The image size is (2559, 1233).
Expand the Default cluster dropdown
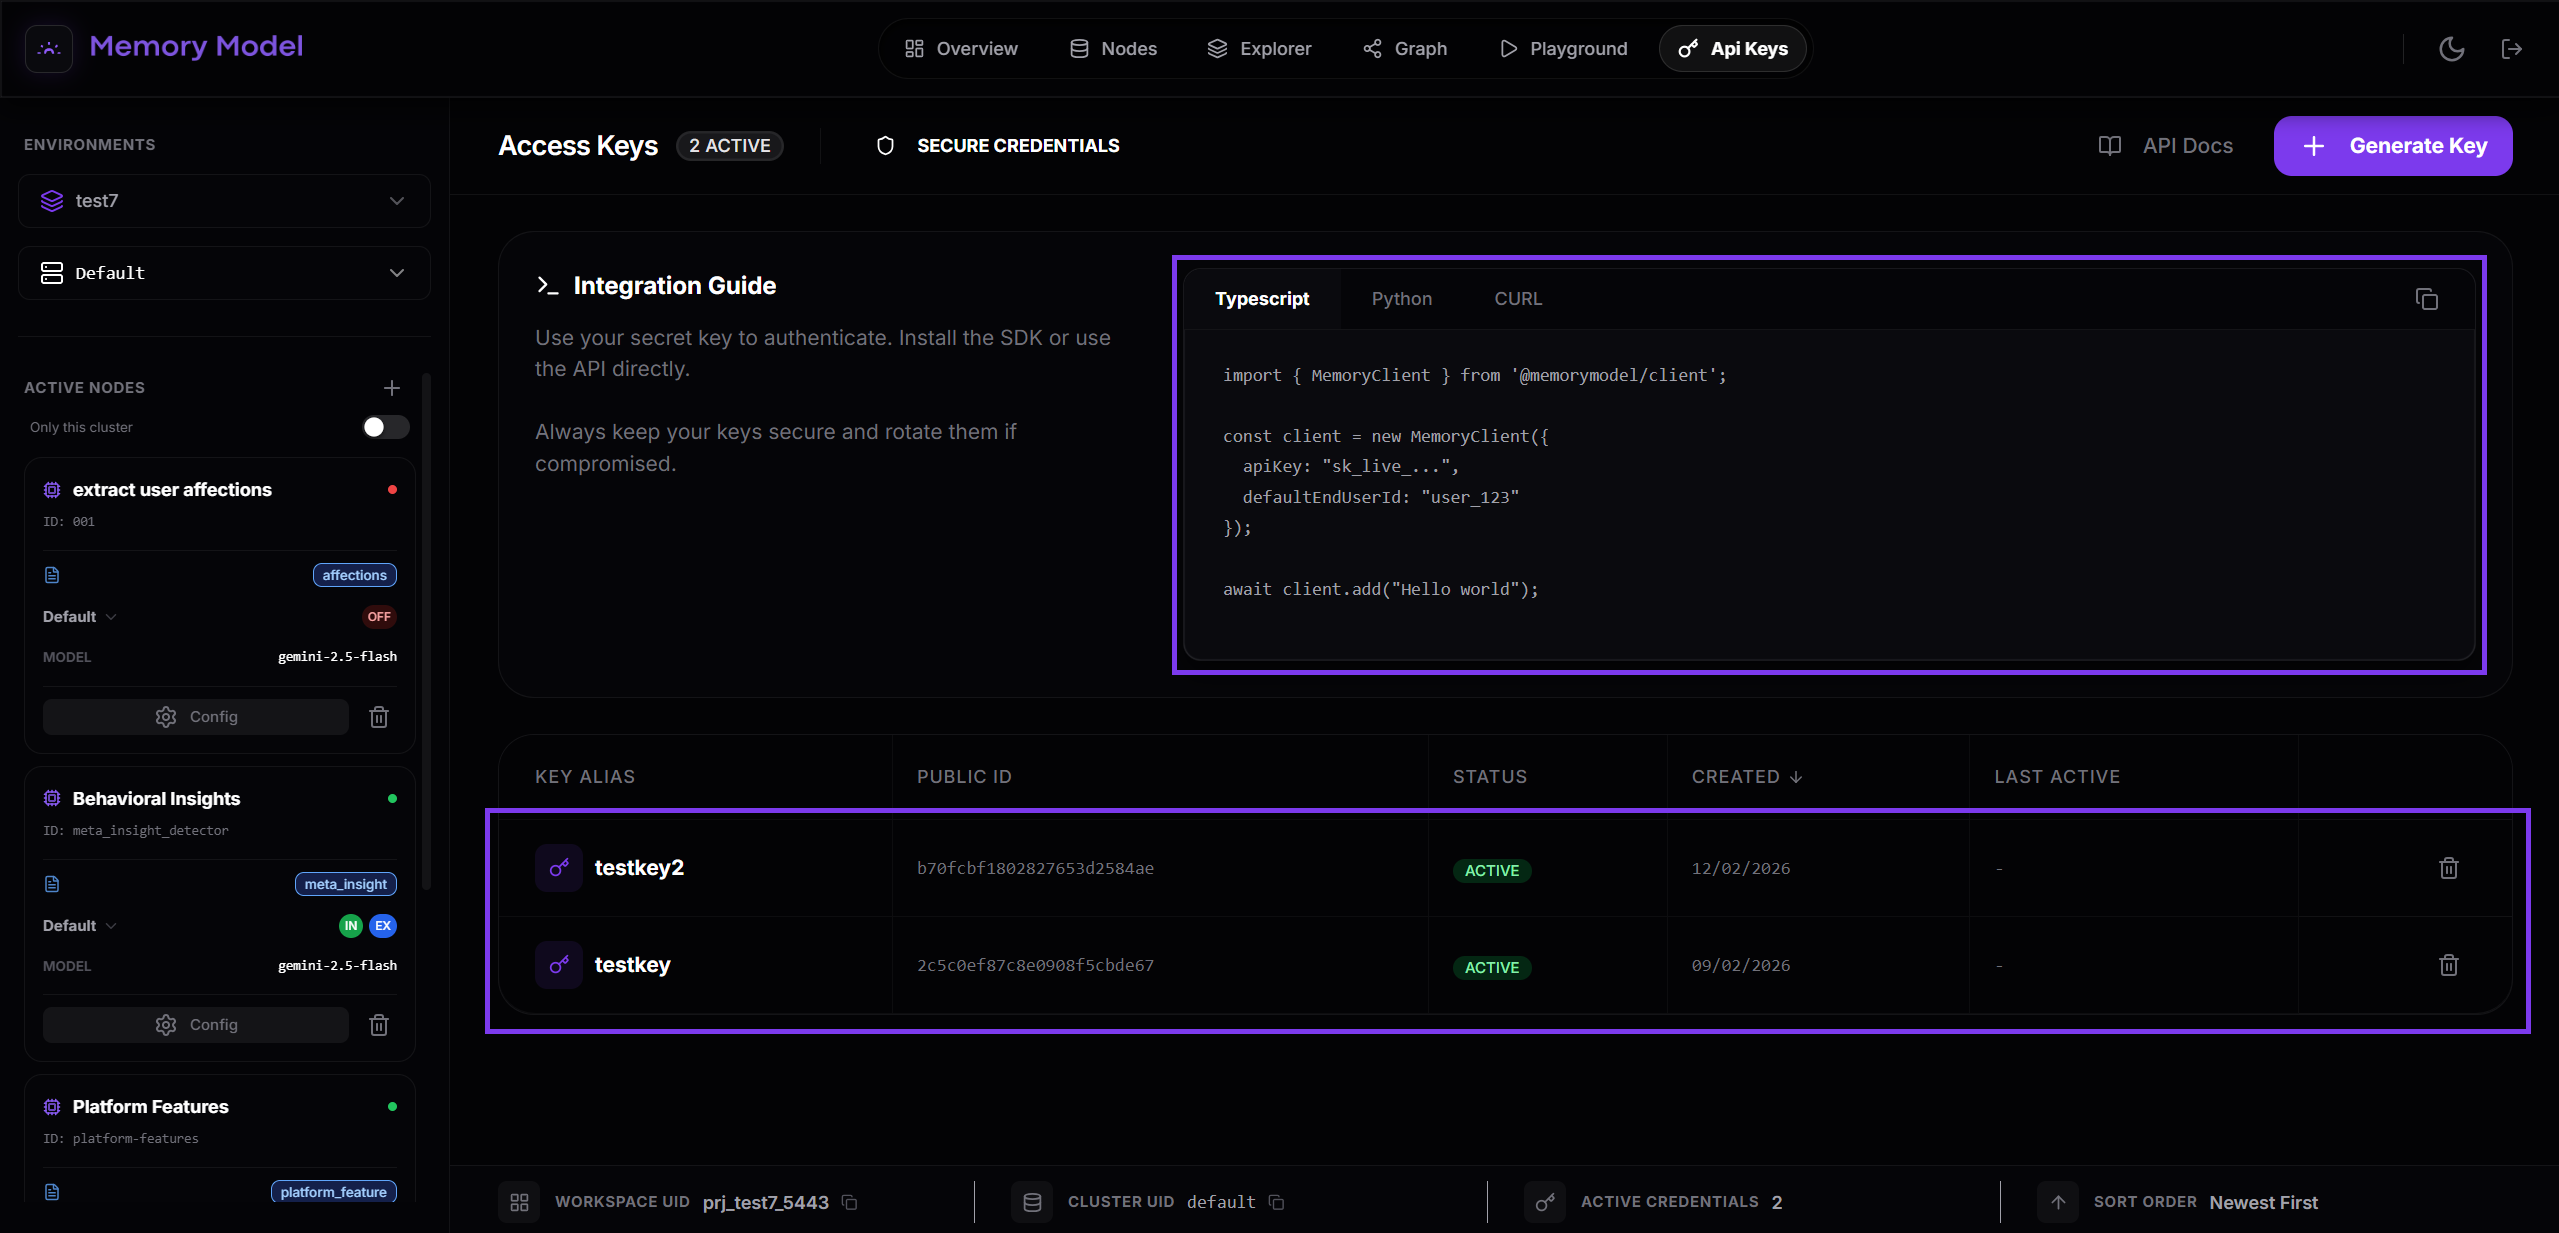[224, 273]
